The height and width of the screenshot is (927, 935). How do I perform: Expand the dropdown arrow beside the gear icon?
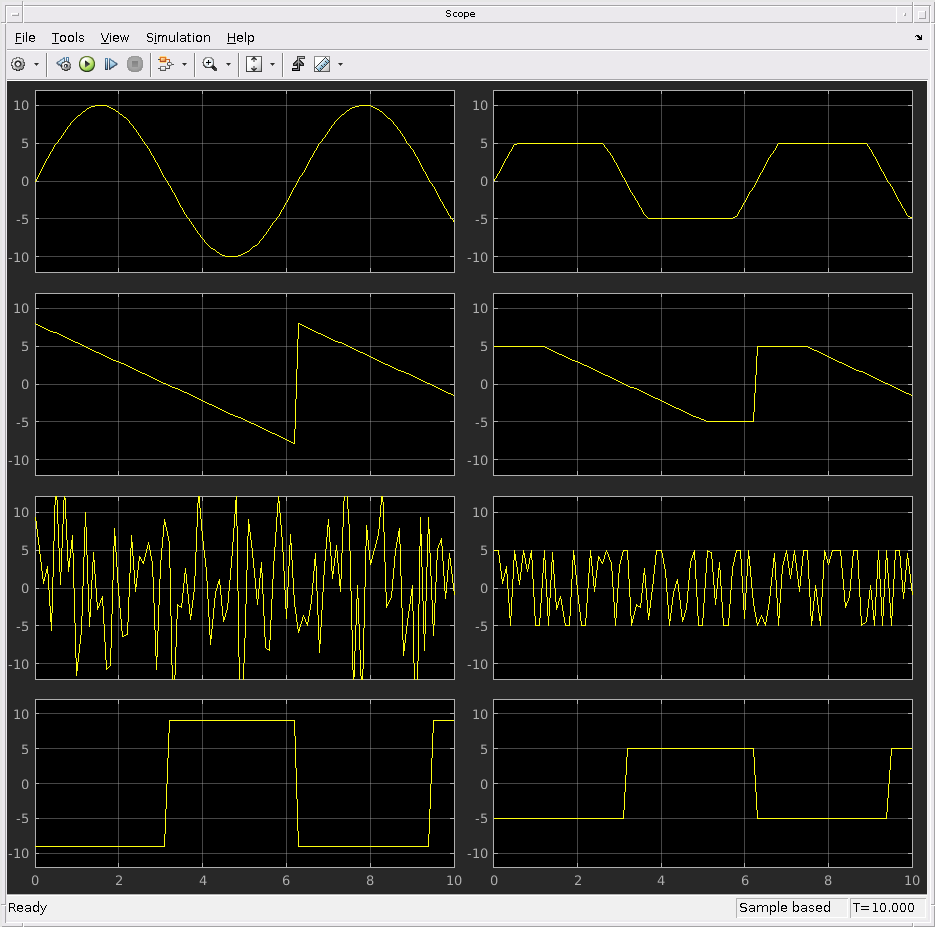tap(37, 64)
